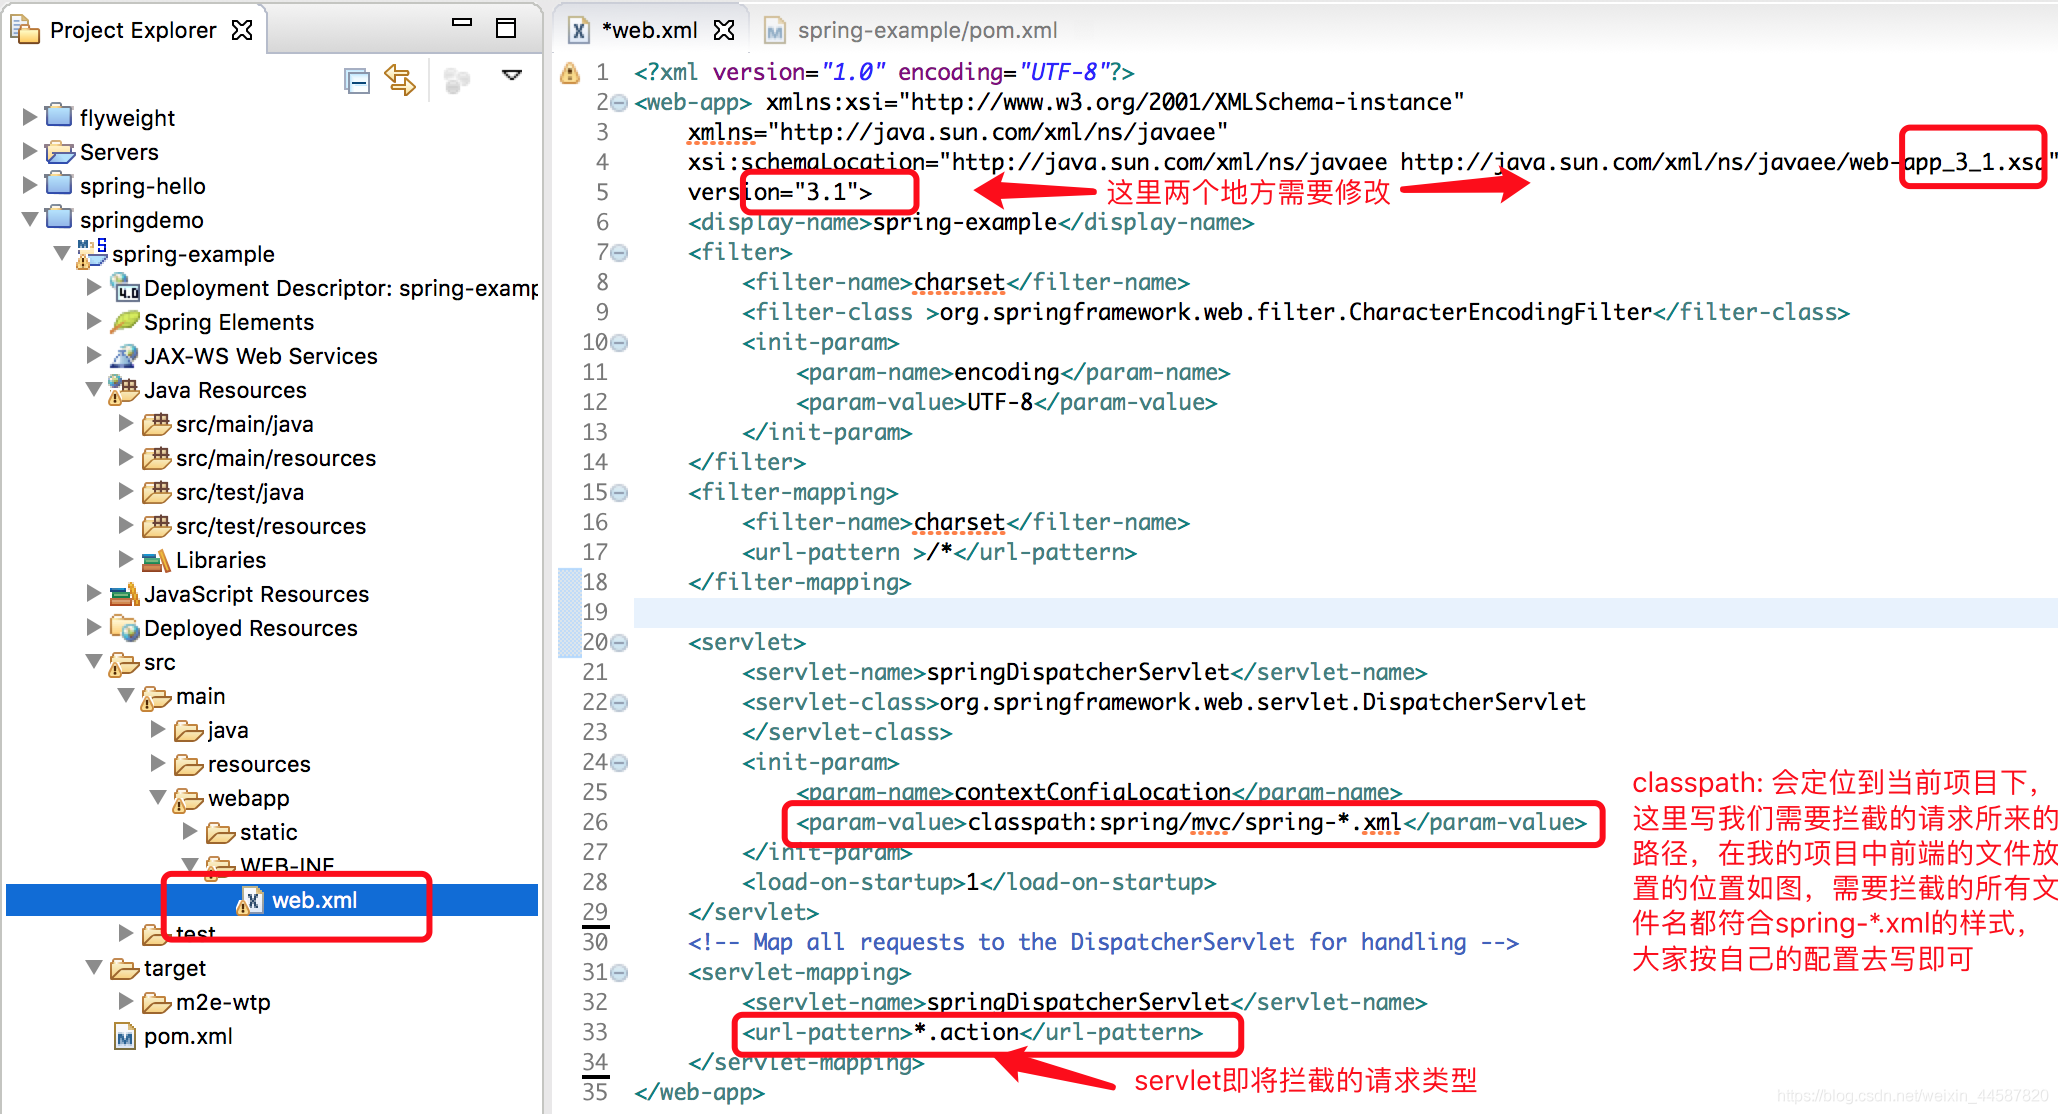Click the JavaScript Resources icon
The width and height of the screenshot is (2058, 1114).
(124, 594)
